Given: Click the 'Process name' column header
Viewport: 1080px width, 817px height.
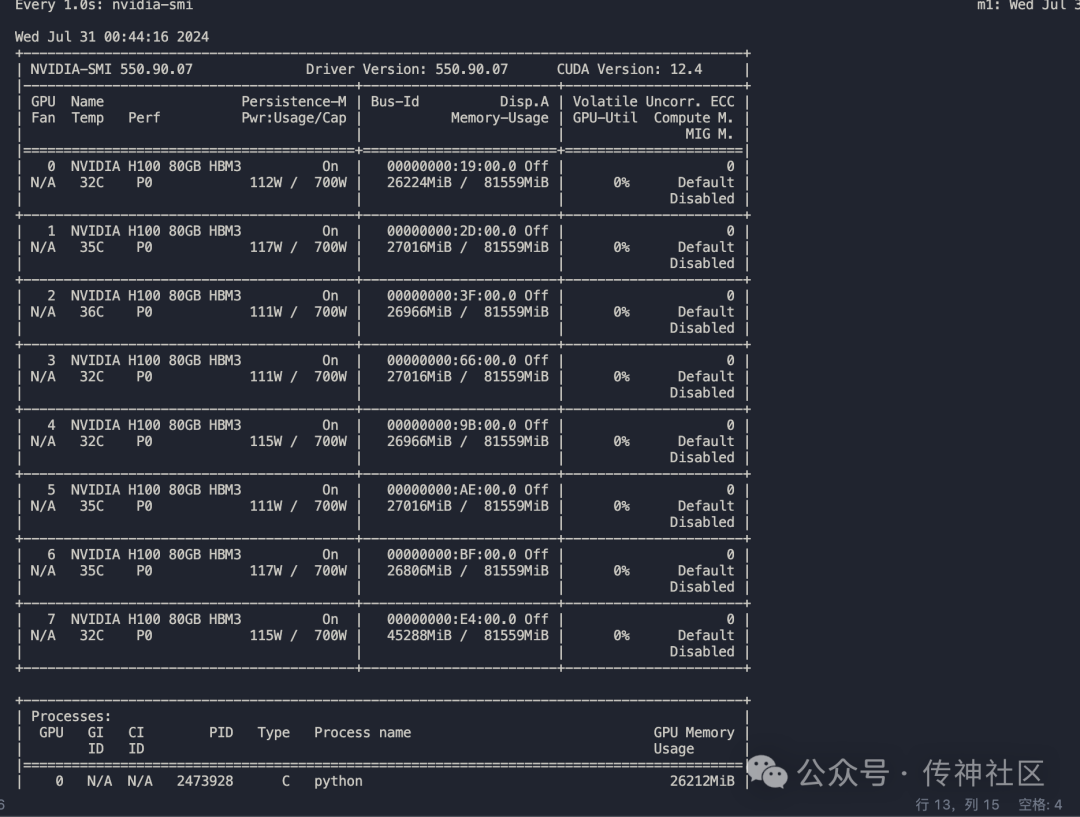Looking at the screenshot, I should 362,733.
